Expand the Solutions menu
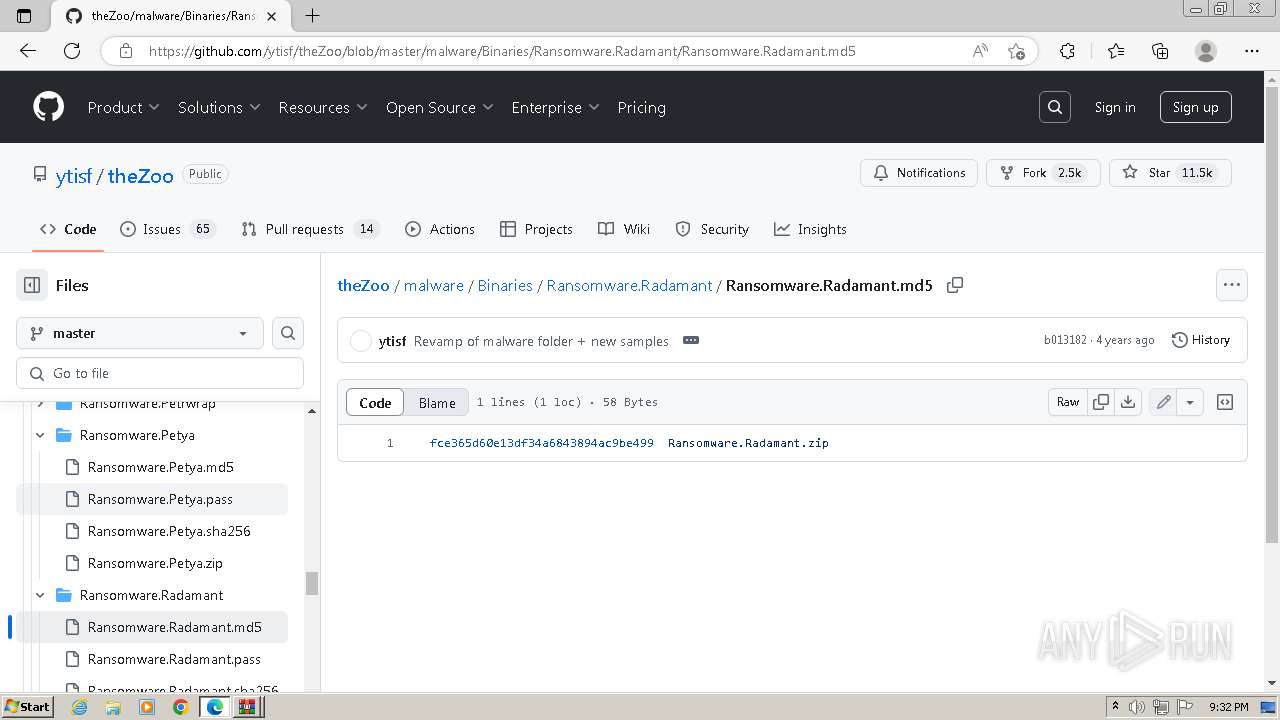The height and width of the screenshot is (720, 1280). (x=219, y=107)
